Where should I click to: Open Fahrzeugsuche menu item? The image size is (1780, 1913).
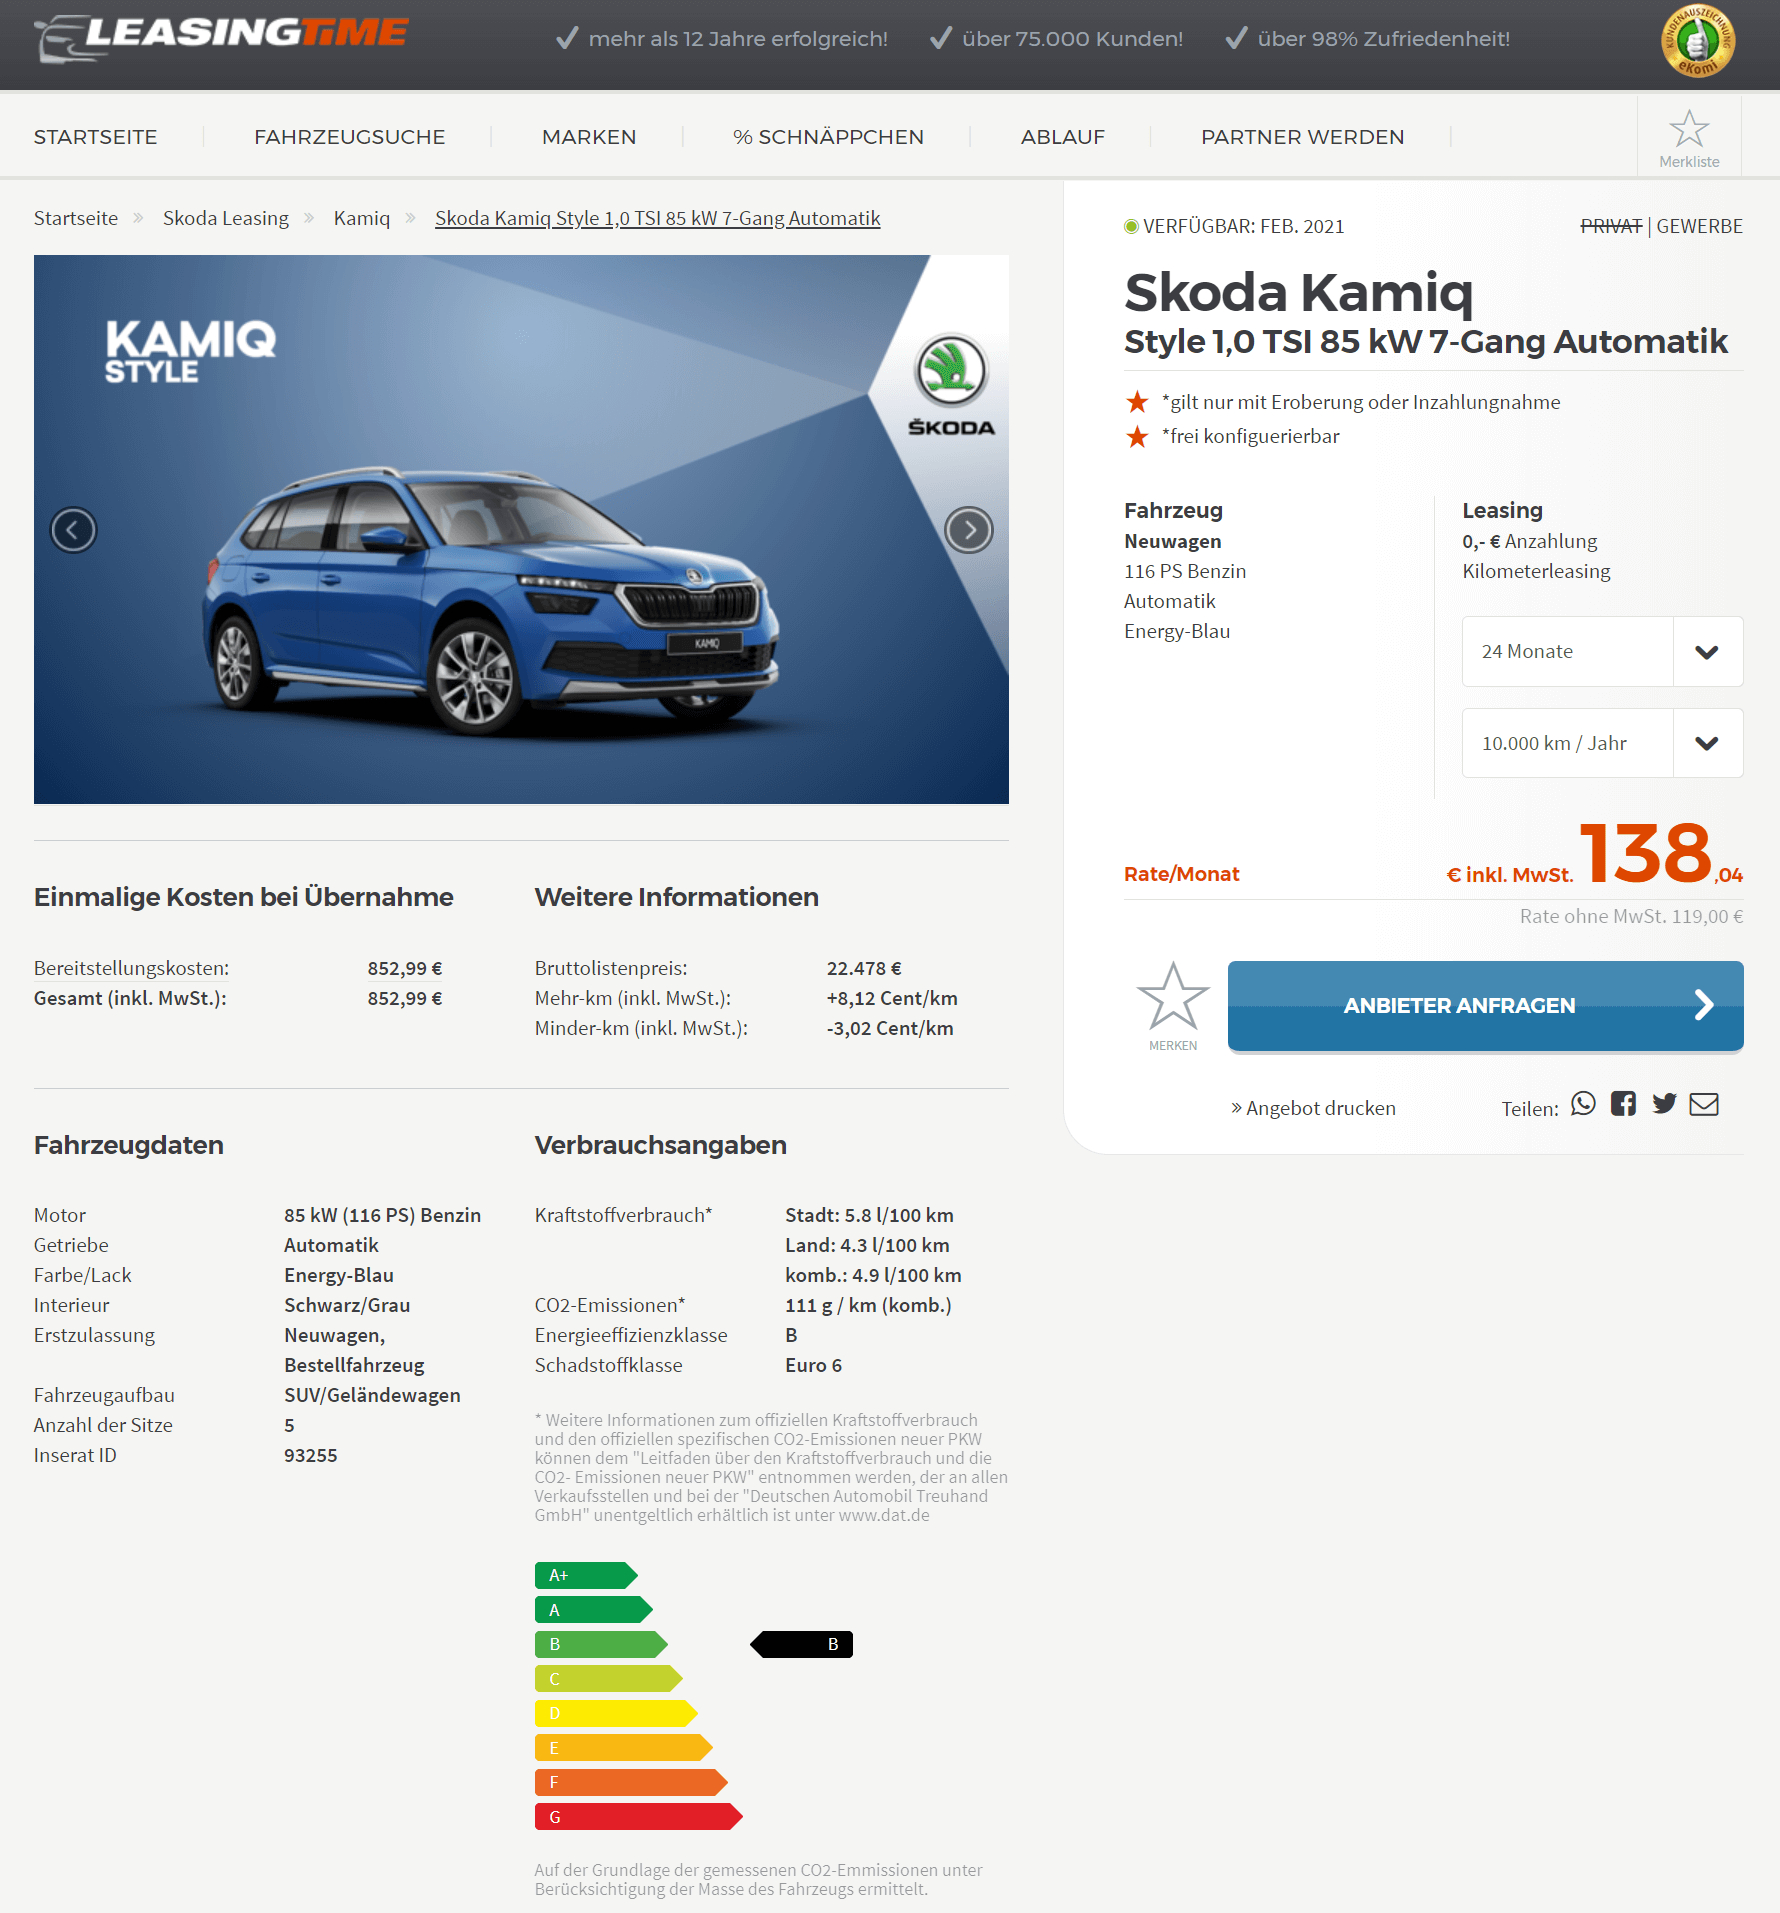click(x=349, y=137)
